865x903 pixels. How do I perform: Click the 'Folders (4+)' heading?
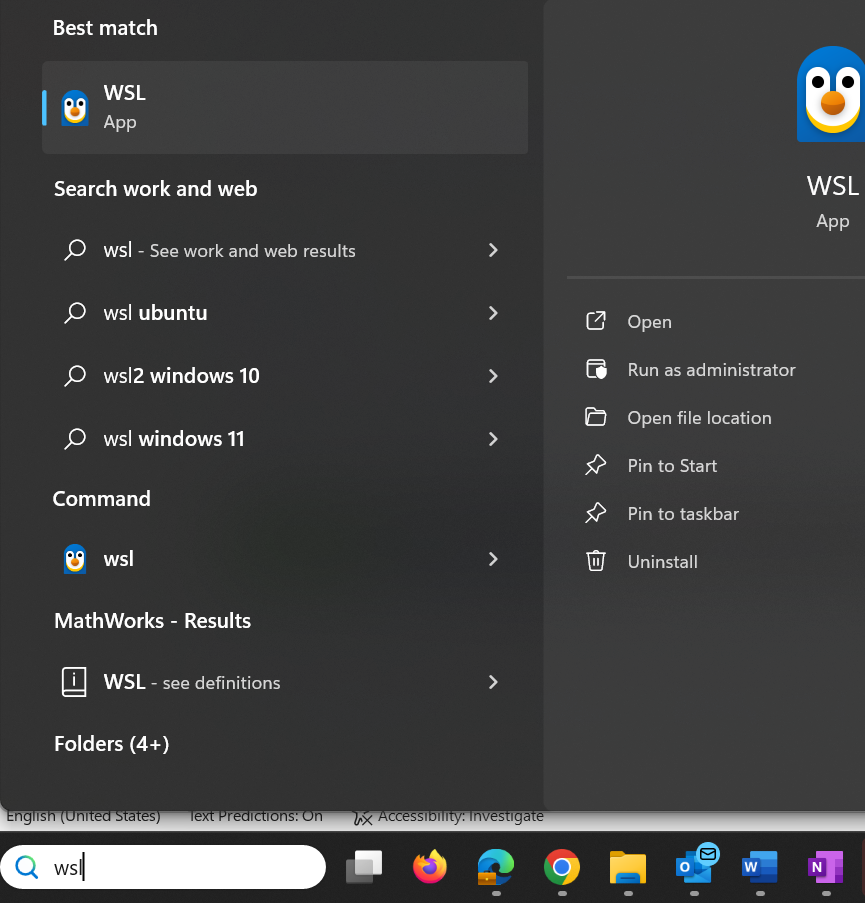112,744
